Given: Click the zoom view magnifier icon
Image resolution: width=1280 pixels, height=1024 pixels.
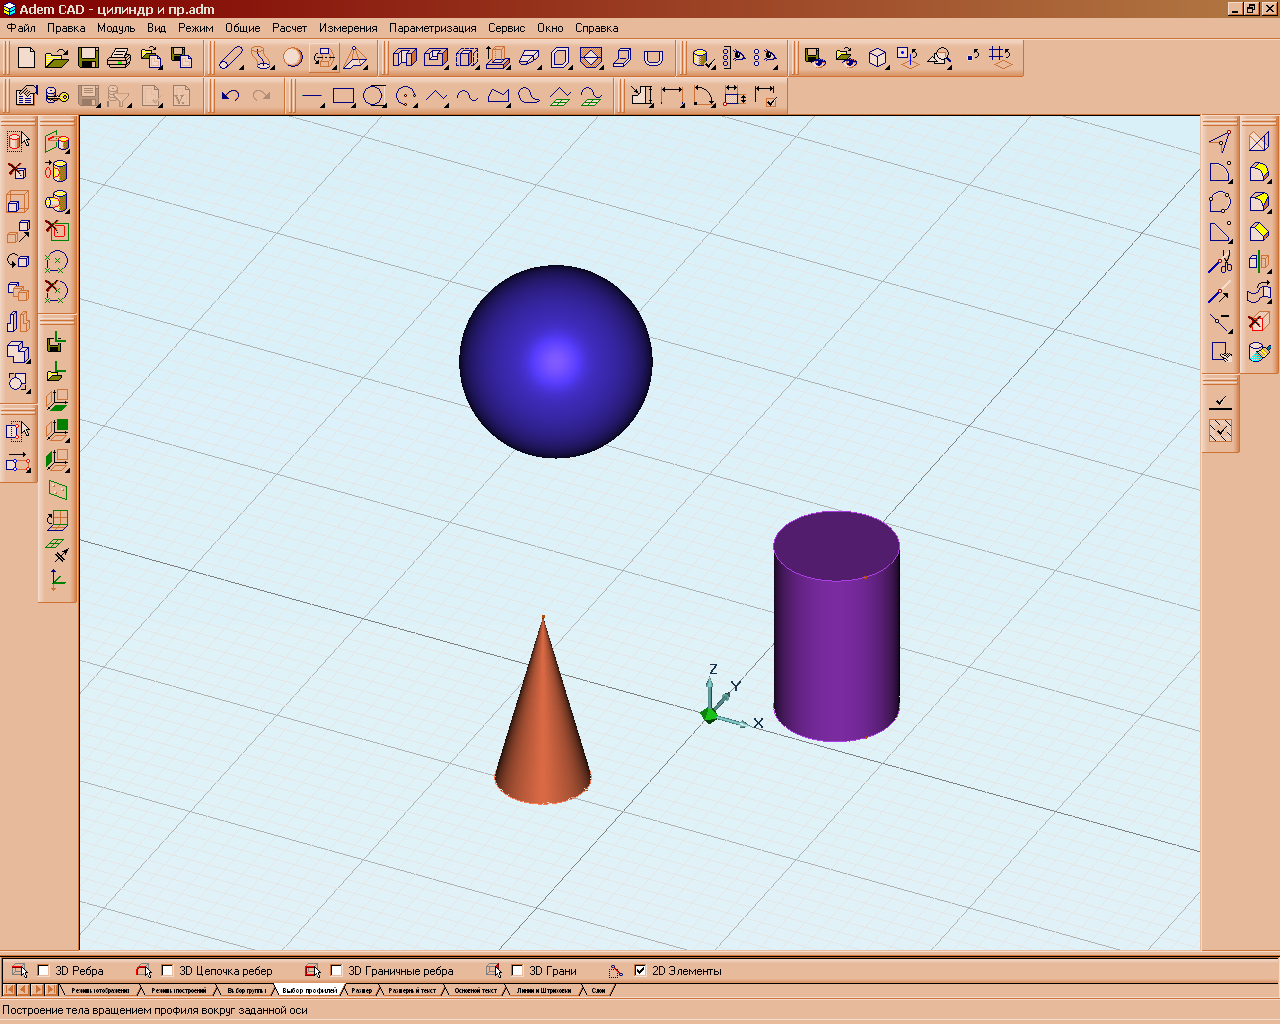Looking at the screenshot, I should (x=939, y=58).
